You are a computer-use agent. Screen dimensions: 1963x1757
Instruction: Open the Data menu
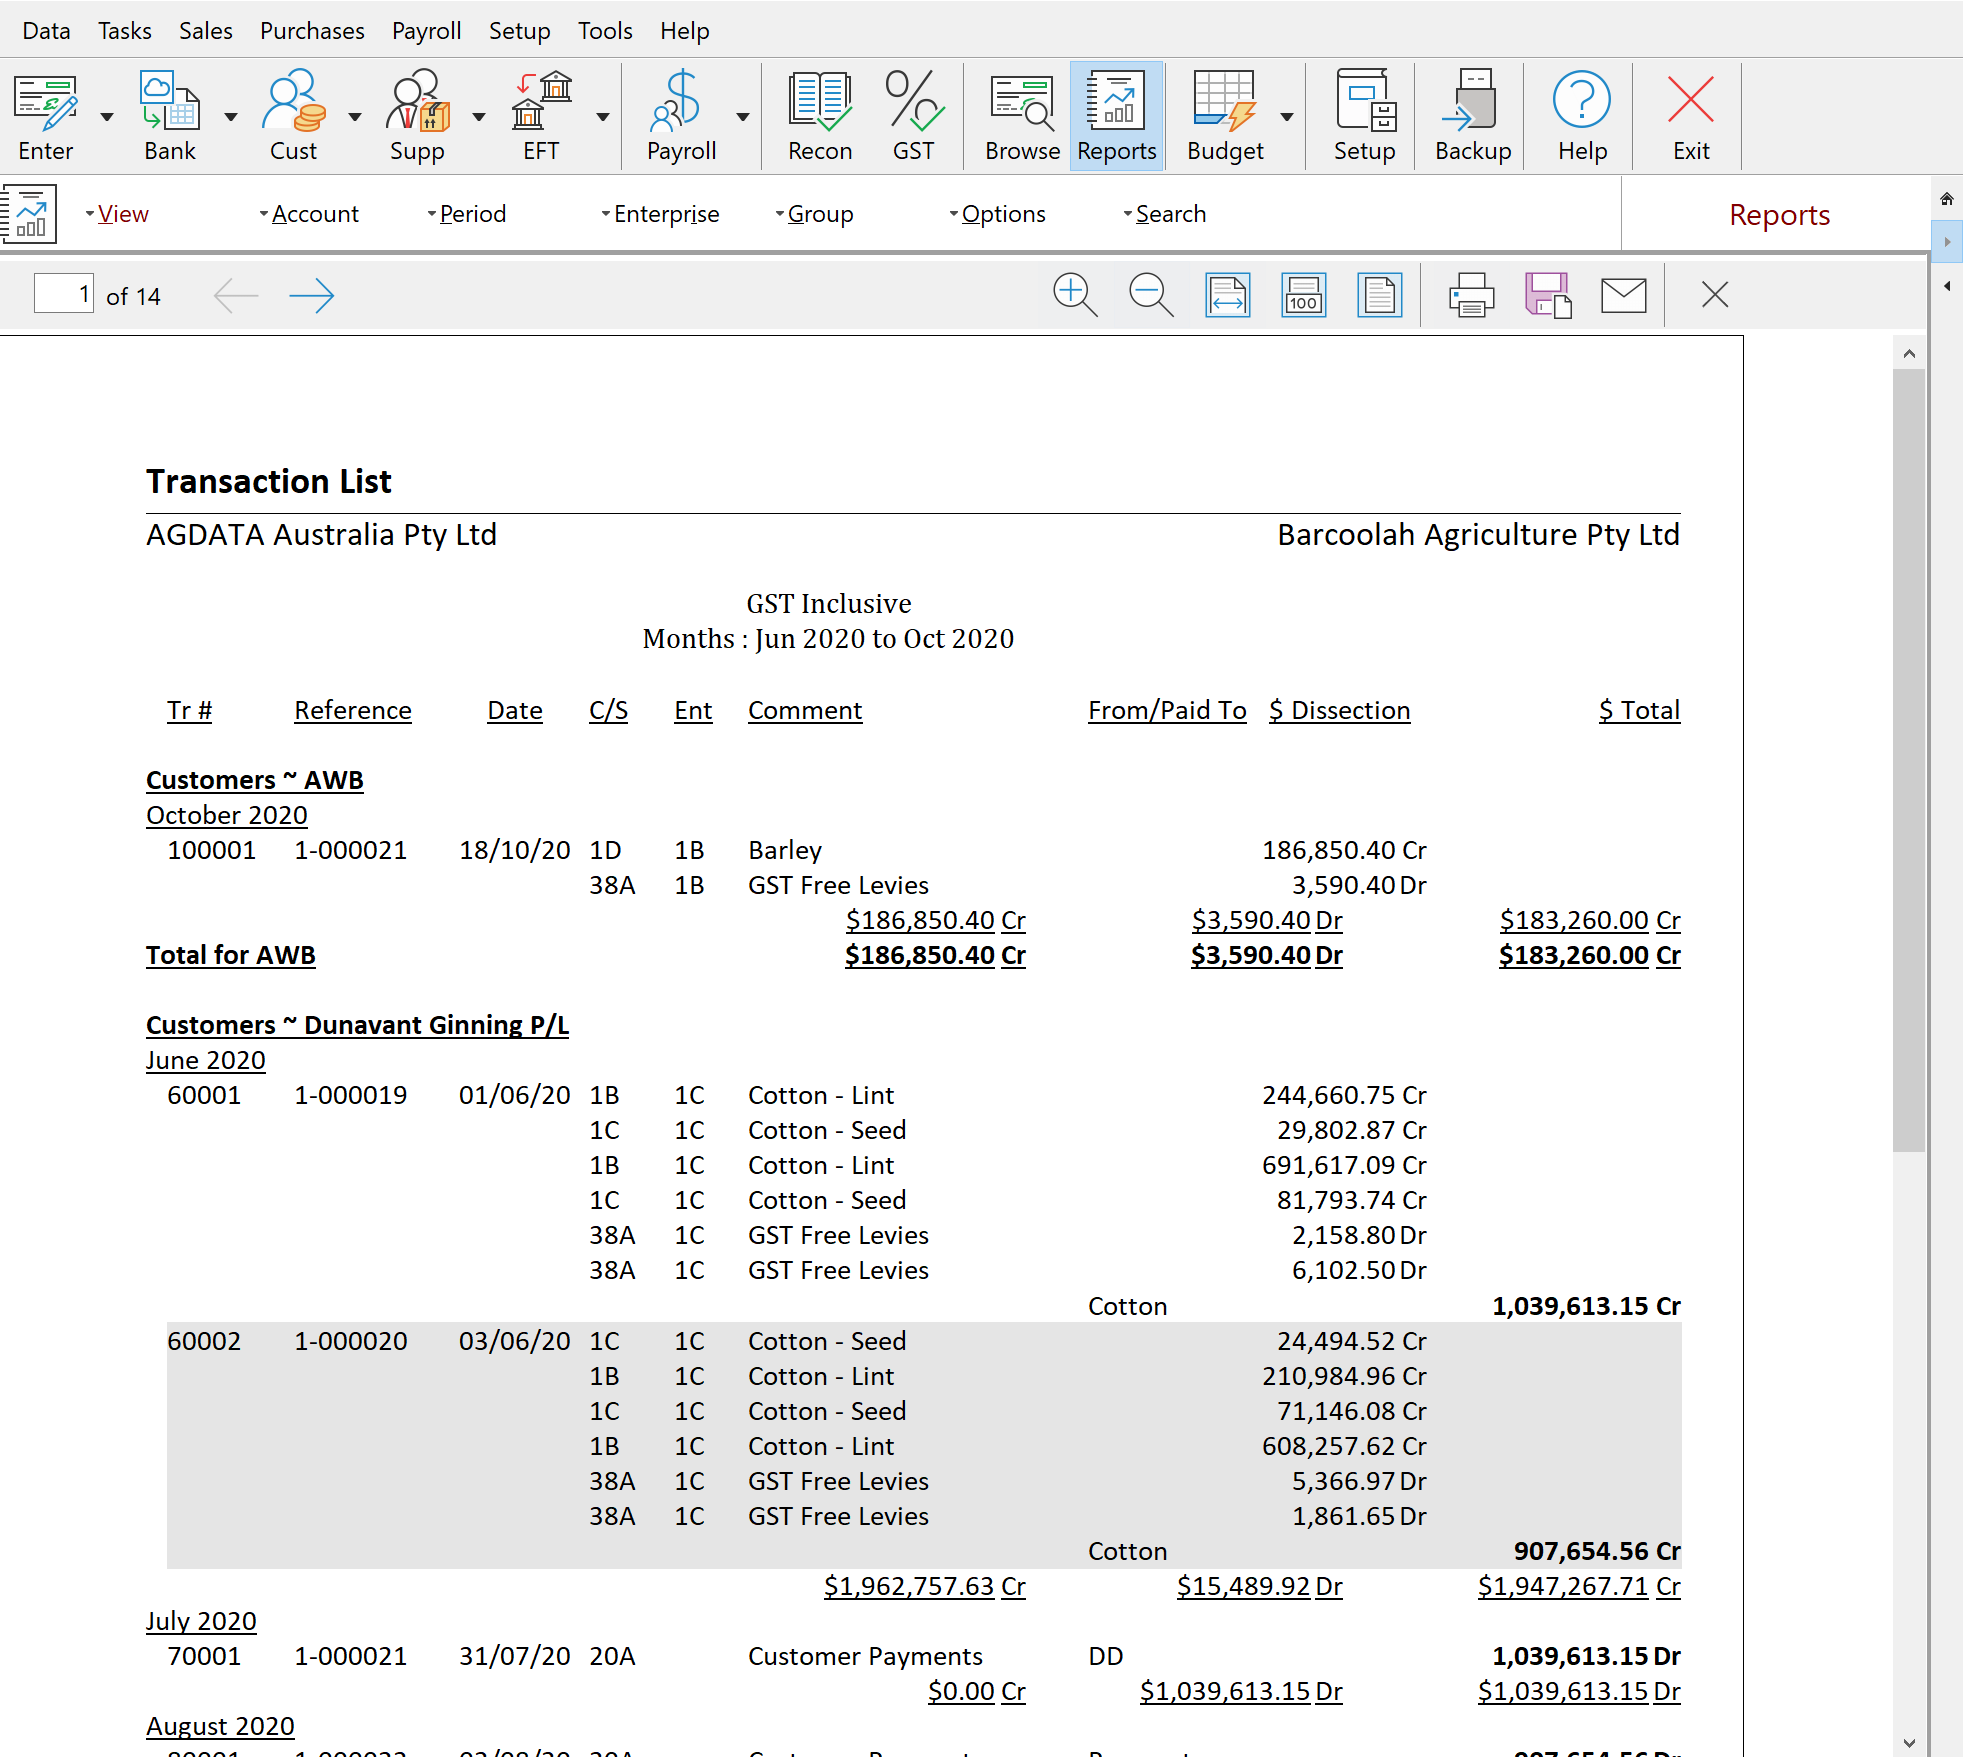pyautogui.click(x=46, y=31)
